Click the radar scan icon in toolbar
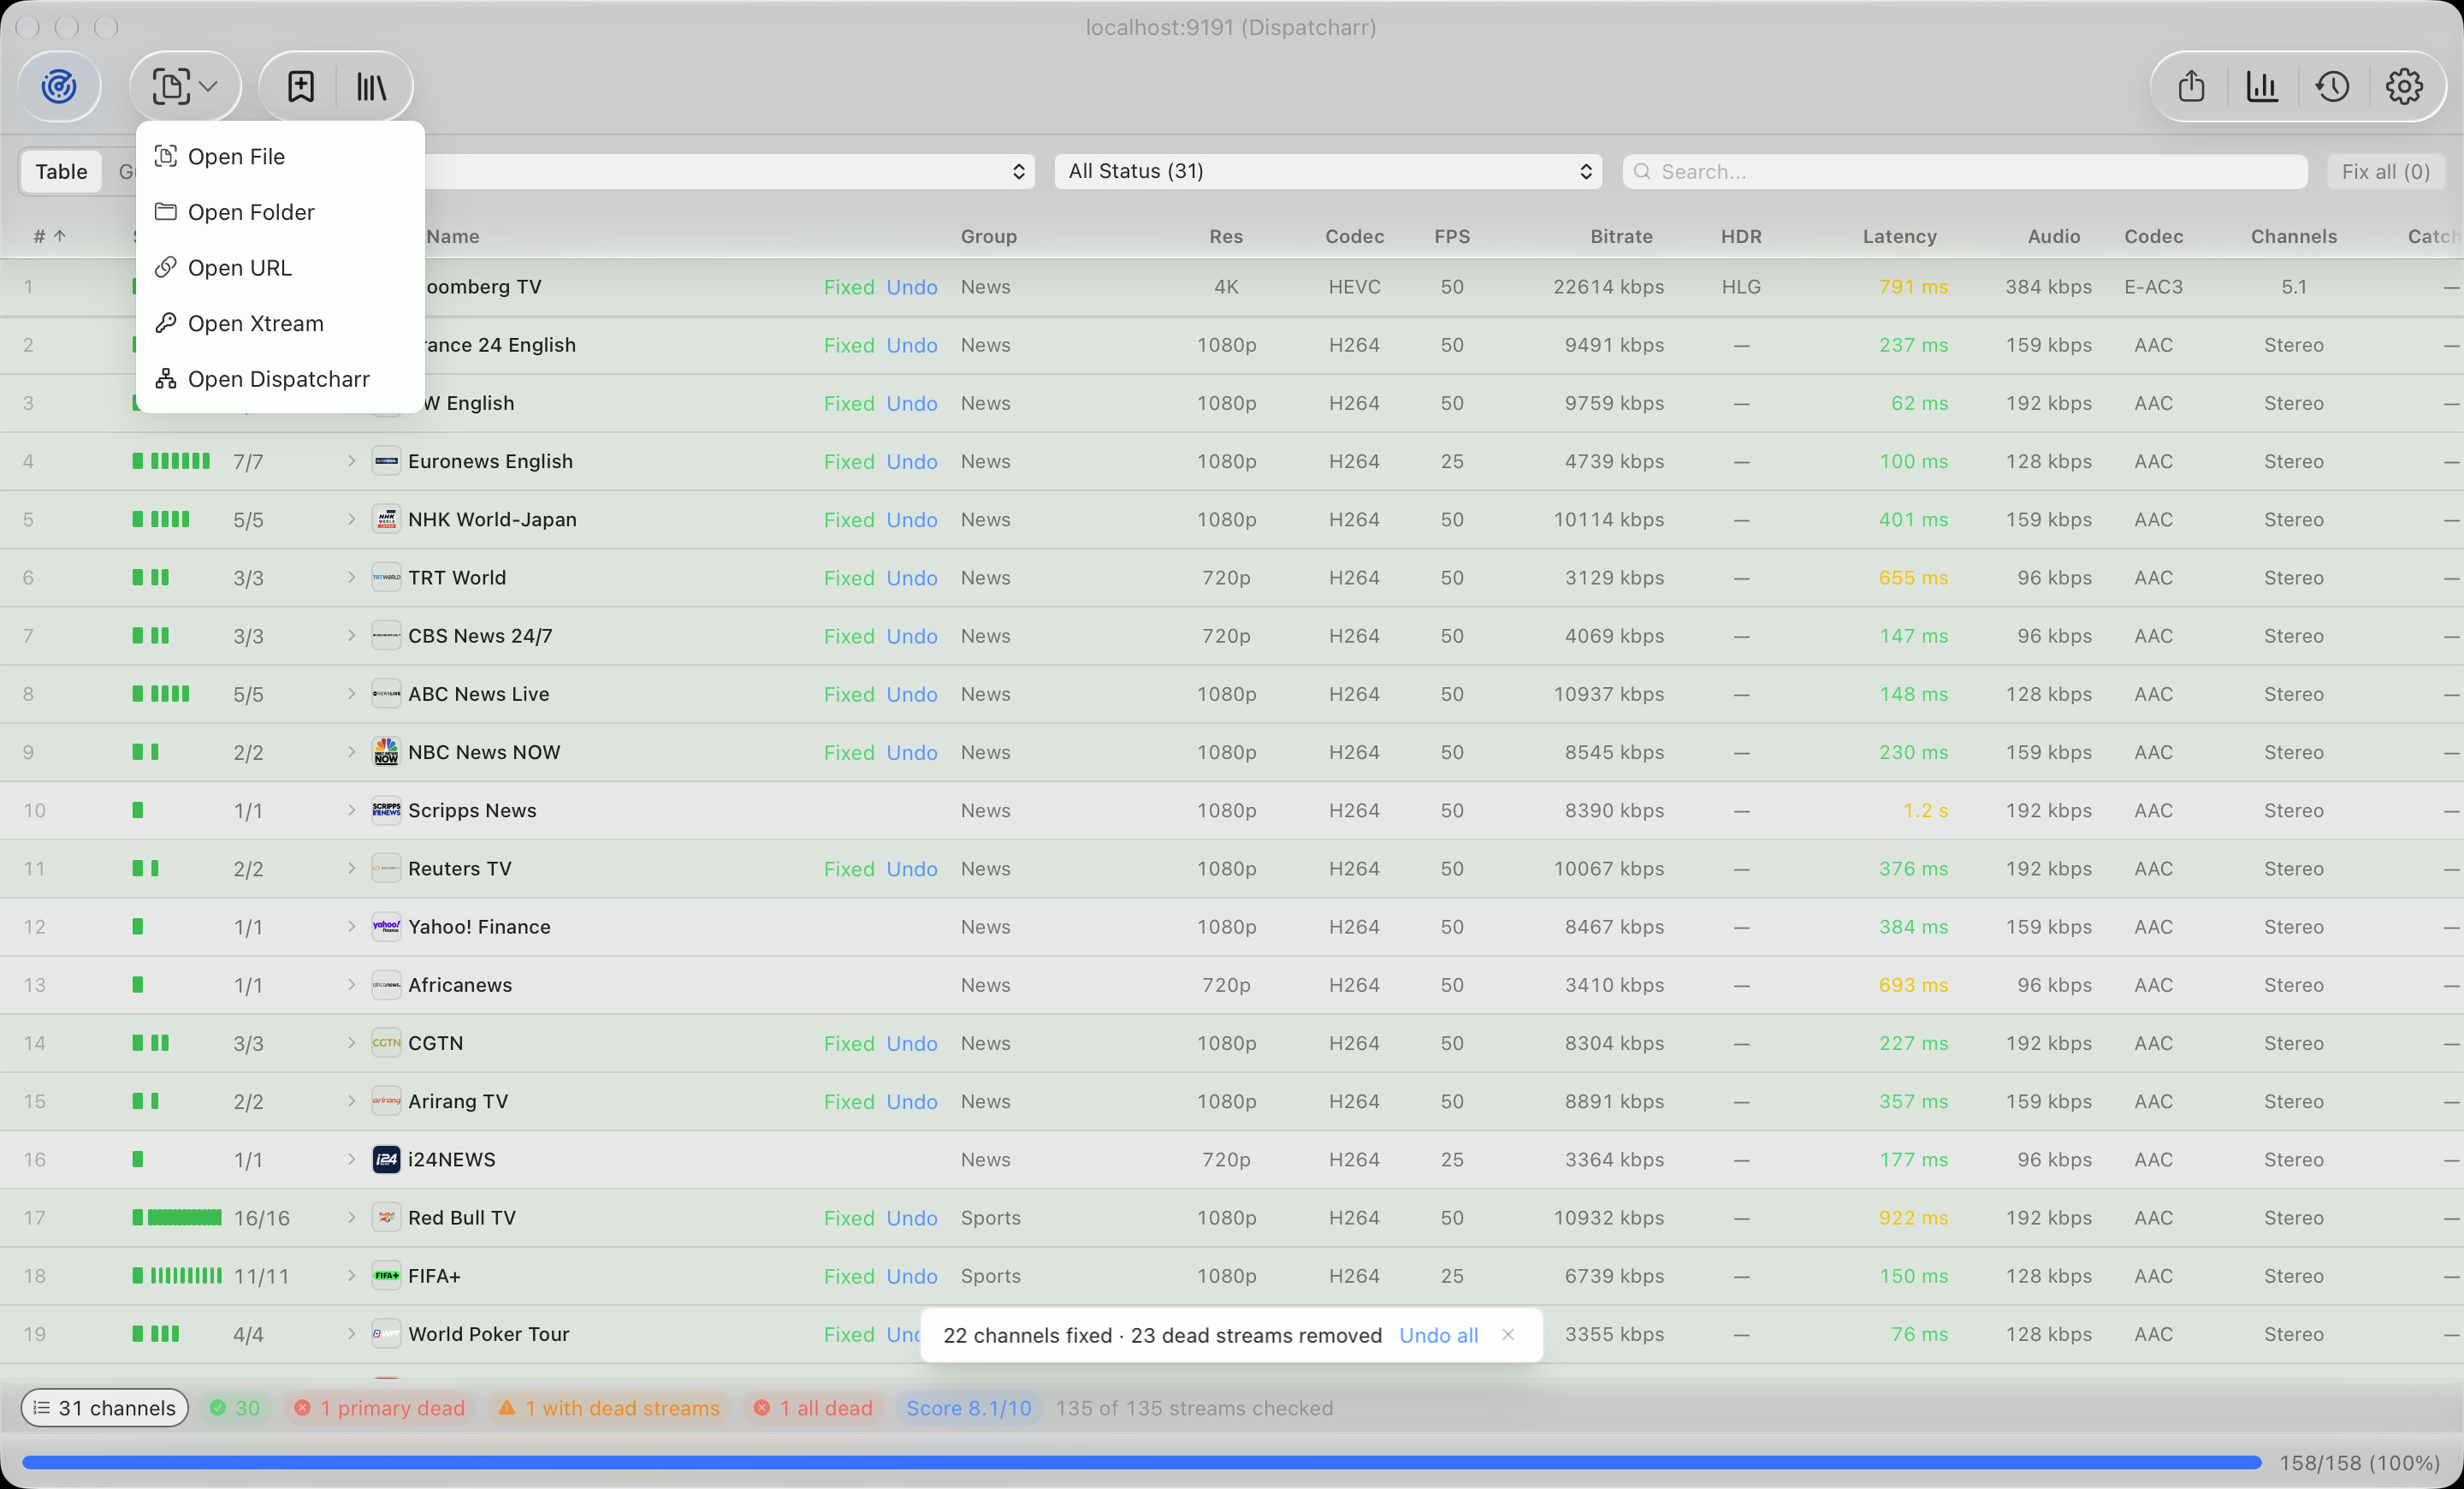 click(59, 86)
